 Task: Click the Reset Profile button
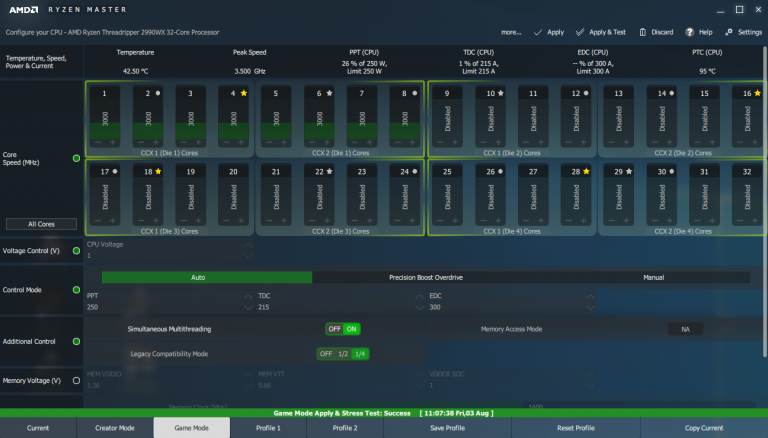point(576,428)
